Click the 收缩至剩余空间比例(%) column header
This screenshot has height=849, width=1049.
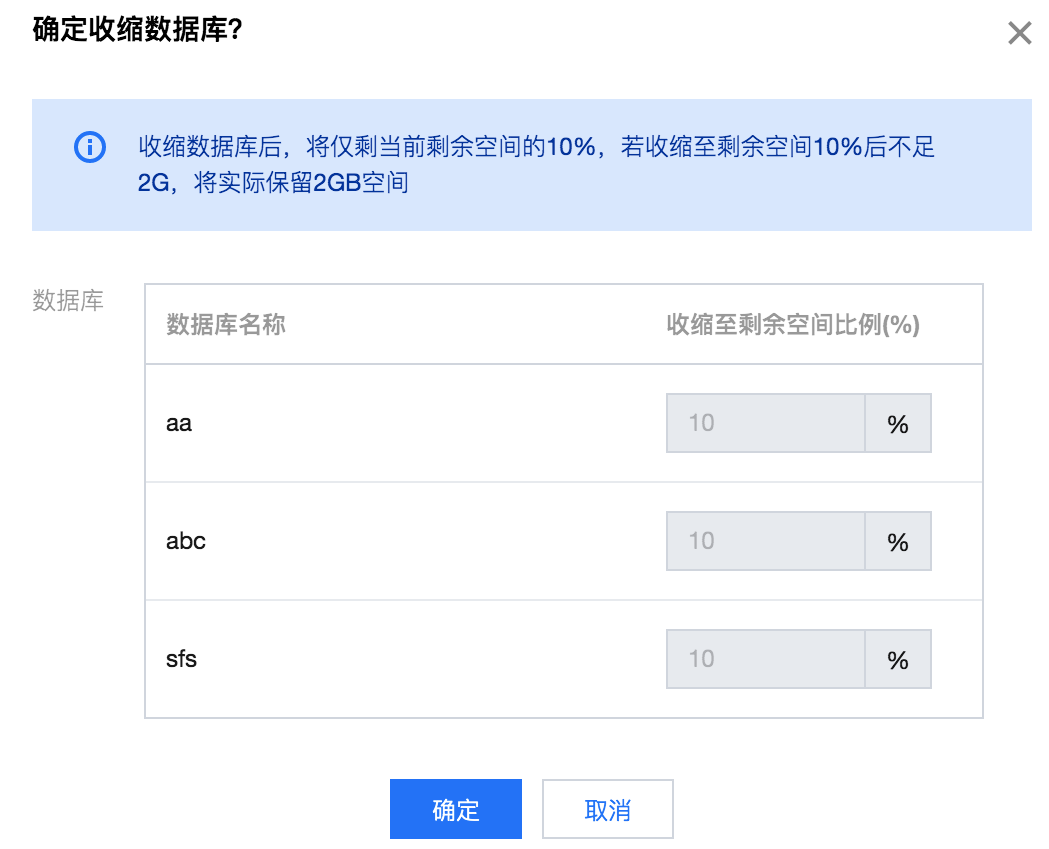[793, 324]
